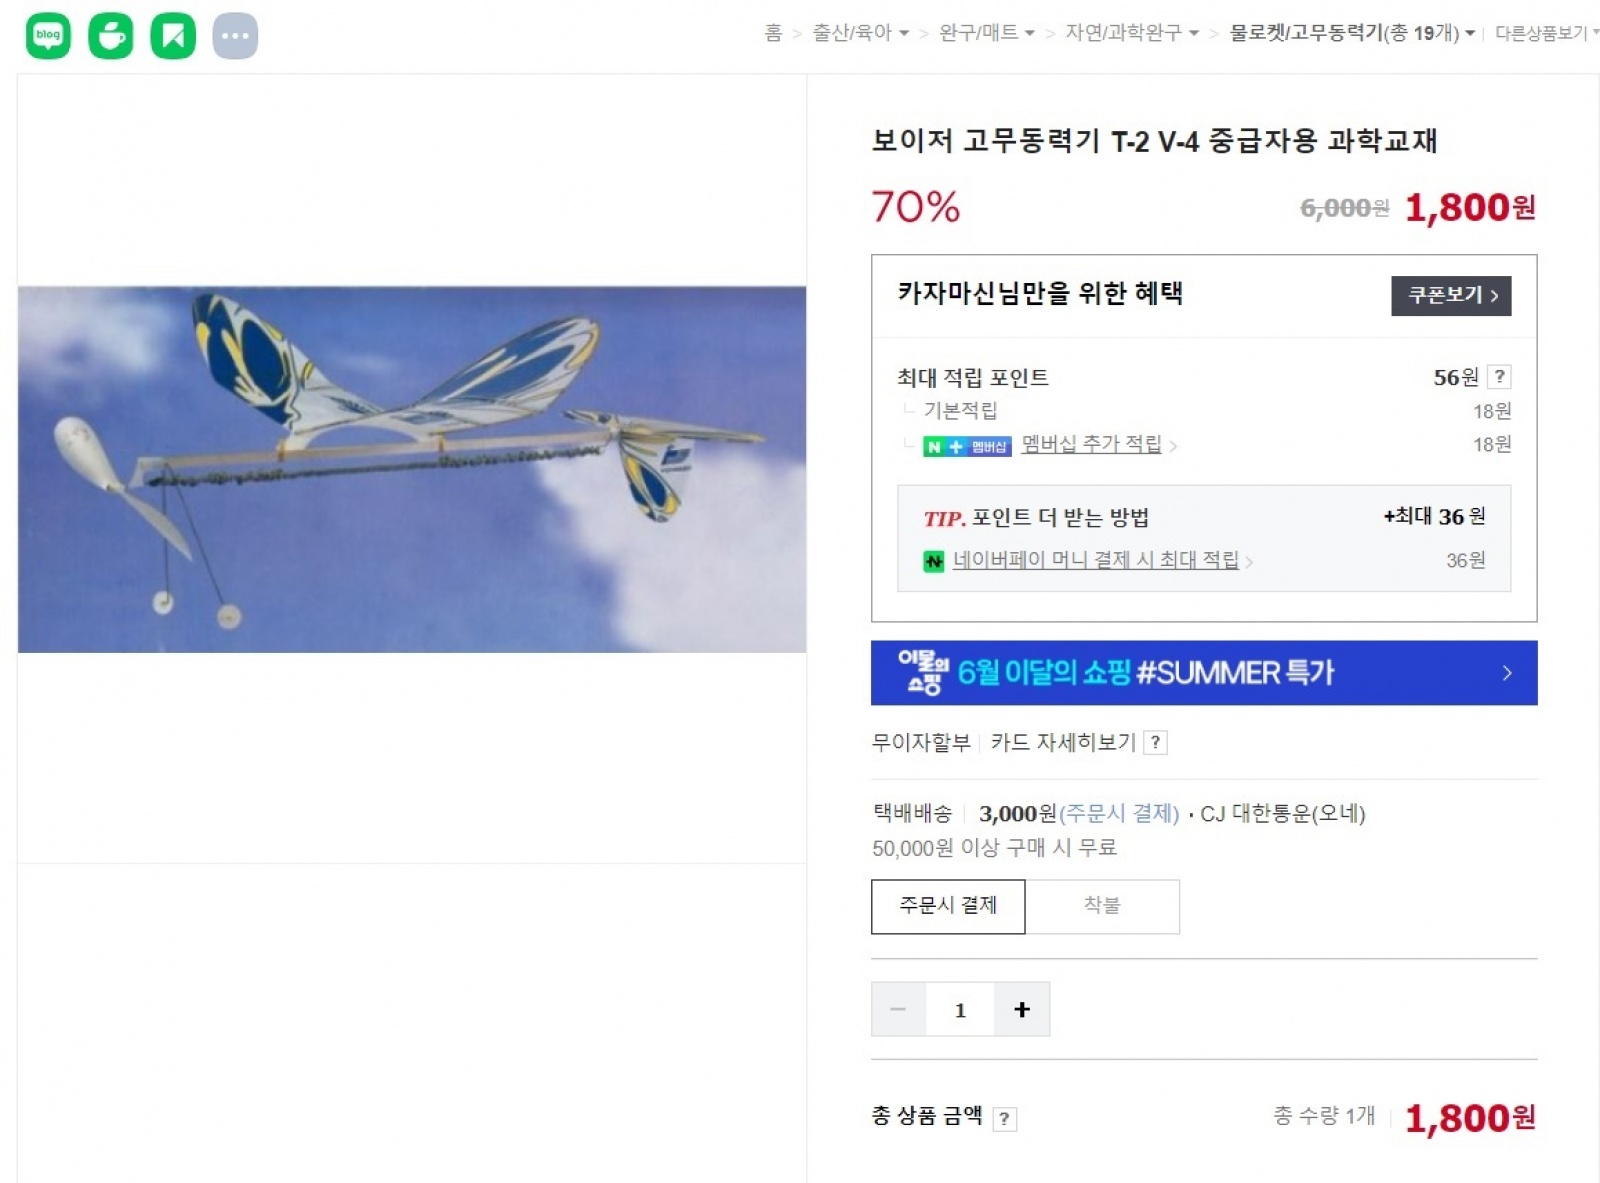Select 주문시 결제 shipping payment option
Viewport: 1600px width, 1183px height.
947,906
